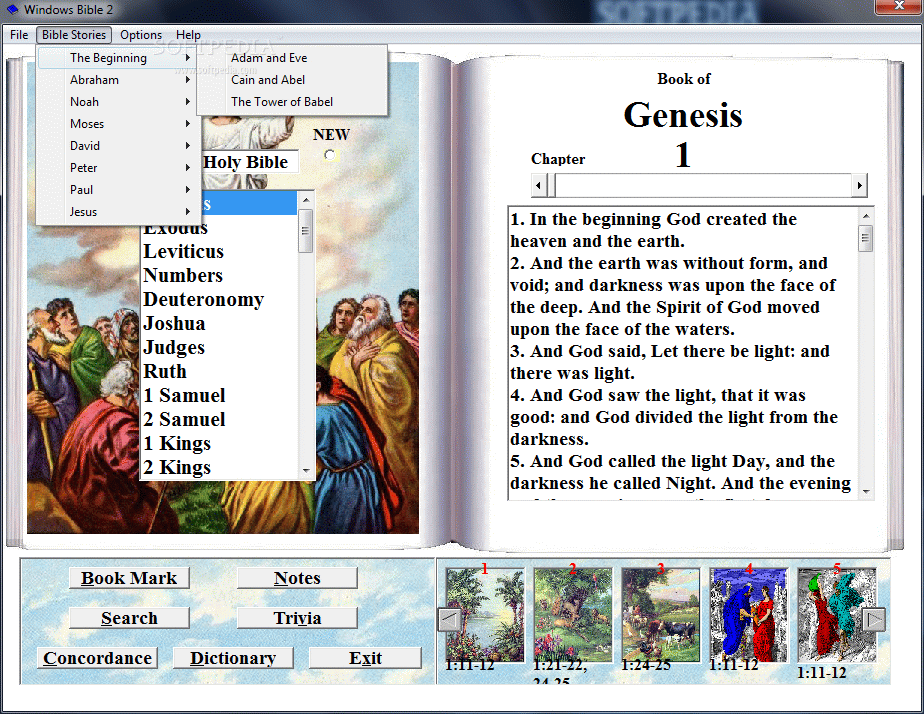Open the File menu

click(19, 35)
